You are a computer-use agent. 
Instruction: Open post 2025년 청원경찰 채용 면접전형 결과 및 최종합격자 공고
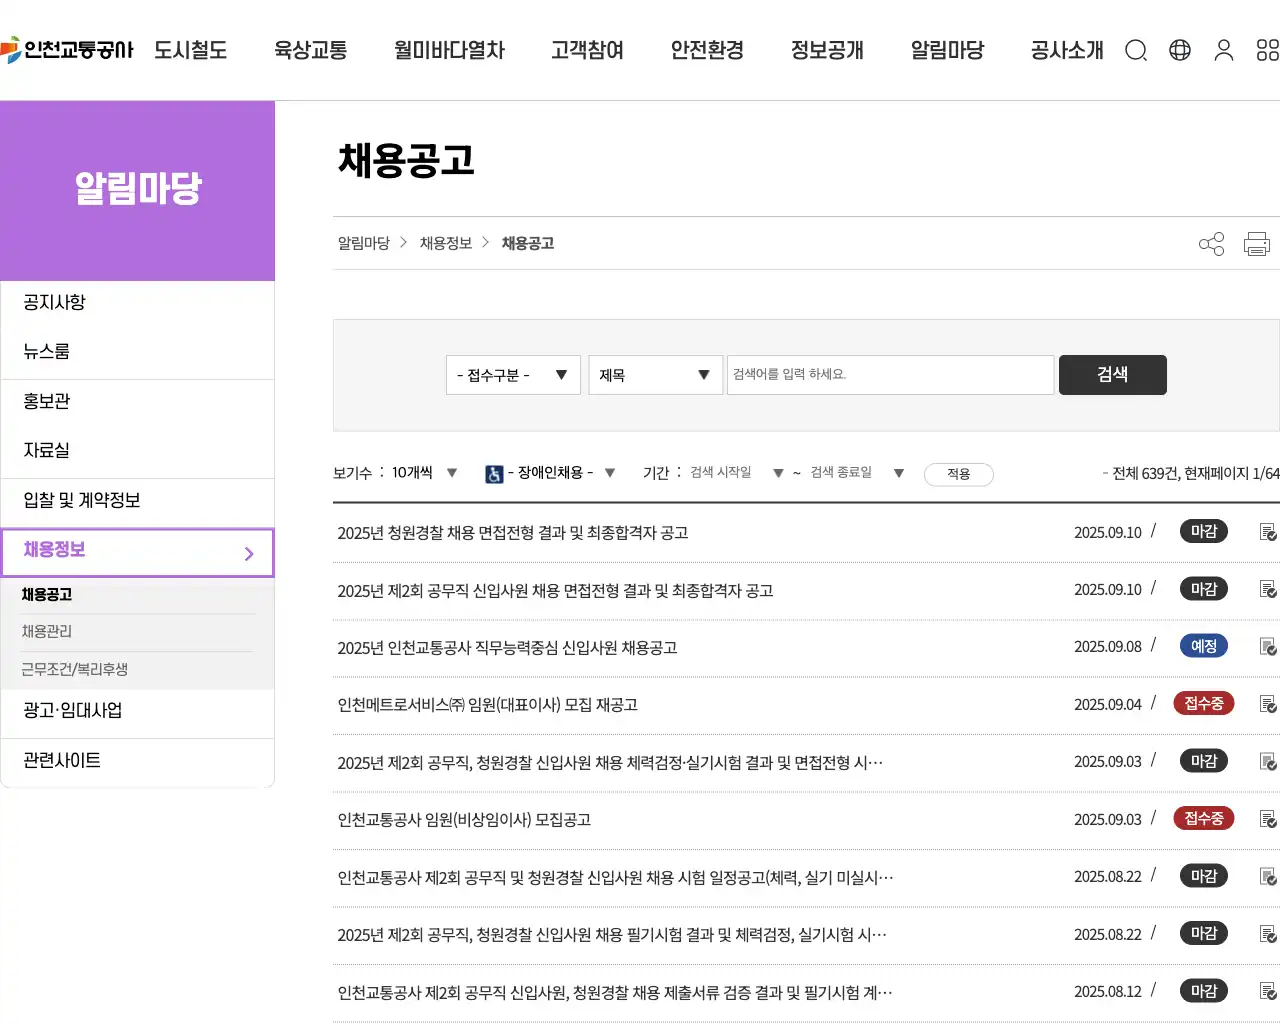(x=513, y=533)
